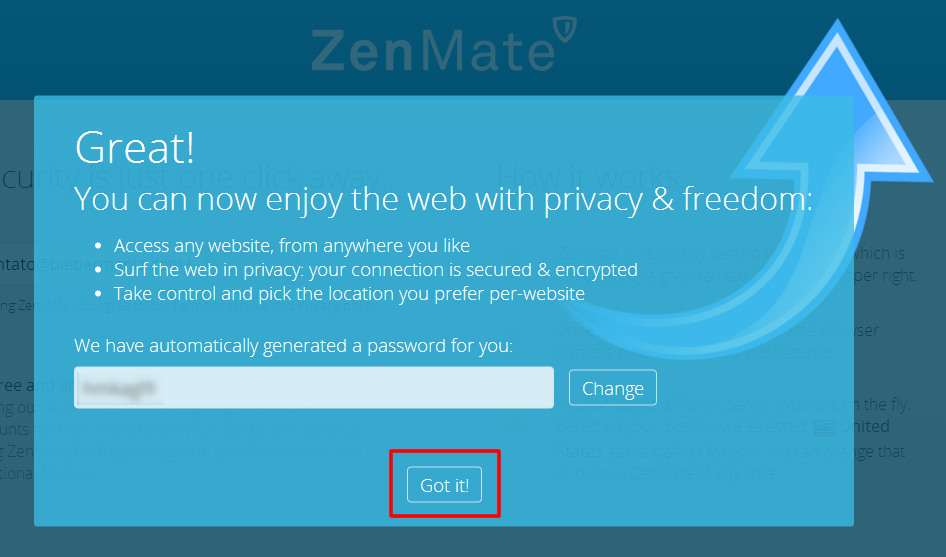Click the ZenMate shield icon
Image resolution: width=946 pixels, height=557 pixels.
pos(566,35)
